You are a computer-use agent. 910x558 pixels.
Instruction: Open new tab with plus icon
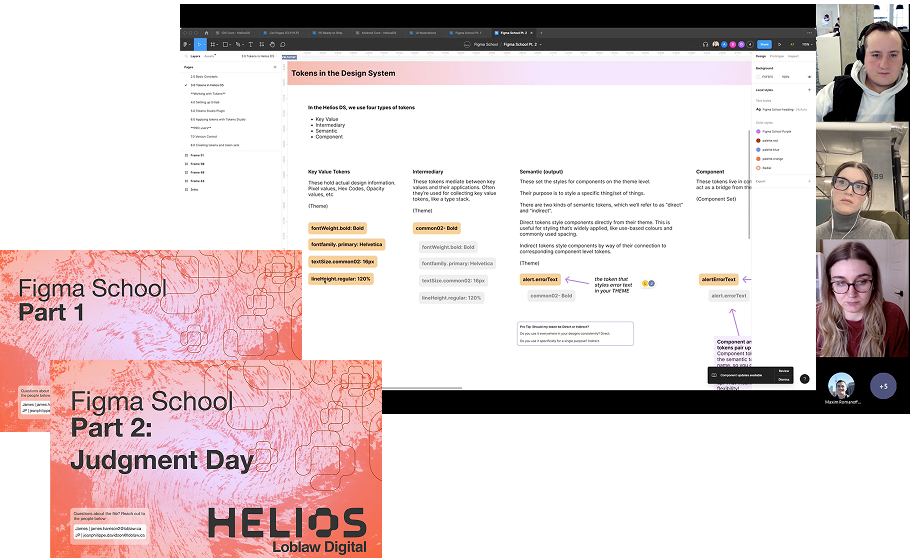[541, 33]
